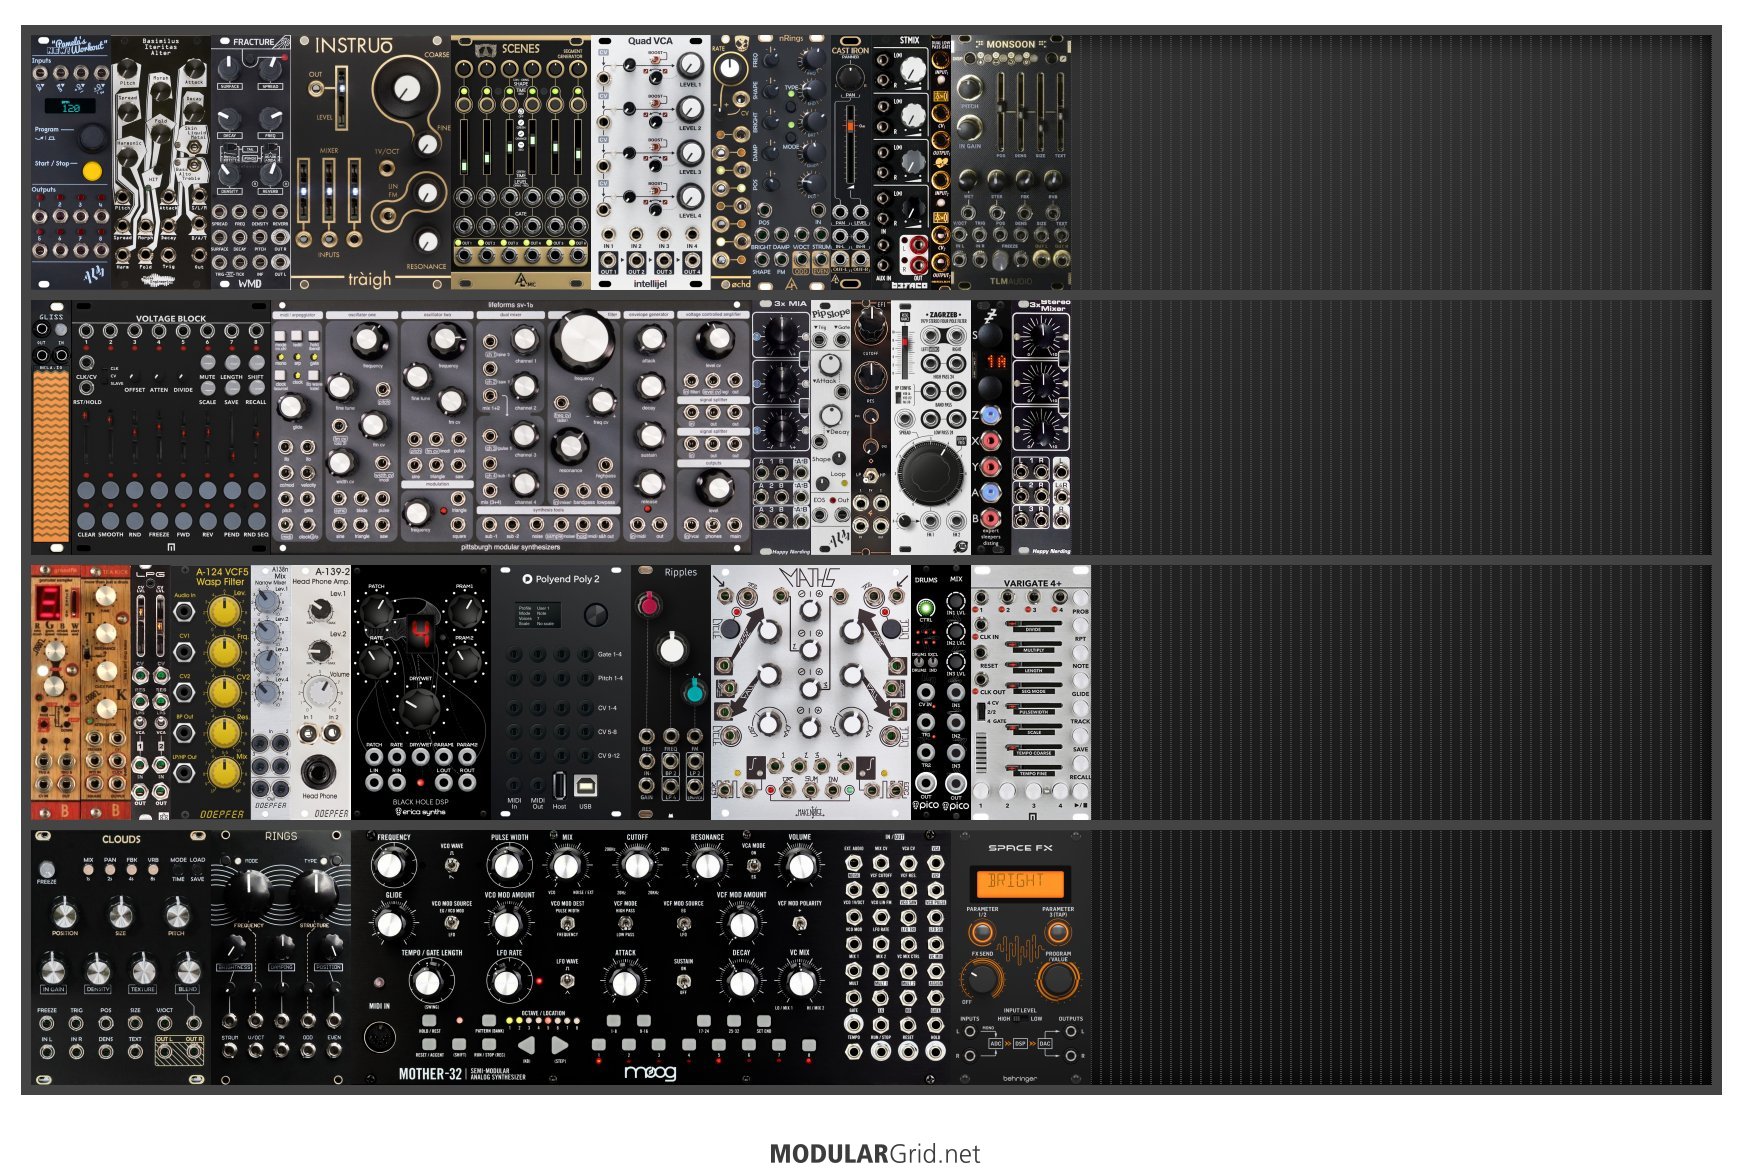Click the Space FX Program / Value knob
The height and width of the screenshot is (1175, 1752).
(1057, 979)
